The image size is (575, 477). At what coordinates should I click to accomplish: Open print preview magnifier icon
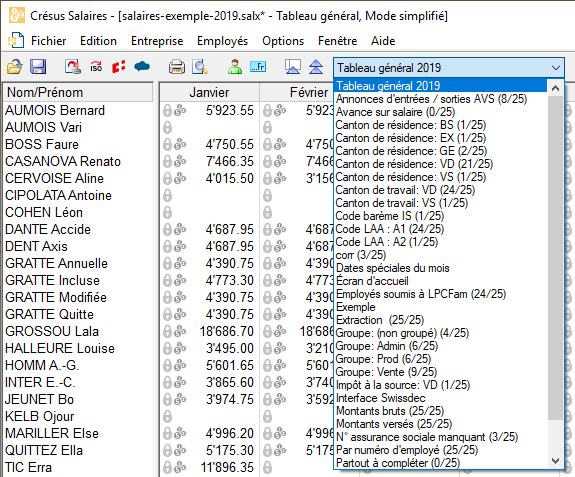200,67
